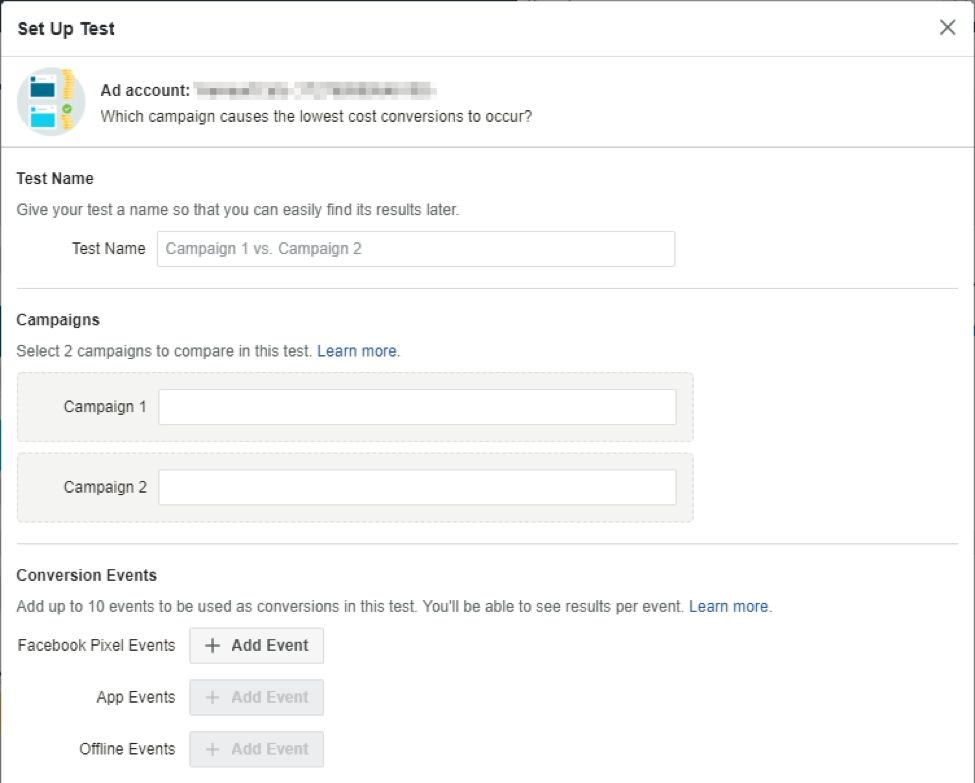975x783 pixels.
Task: Close the Set Up Test dialog
Action: [x=947, y=28]
